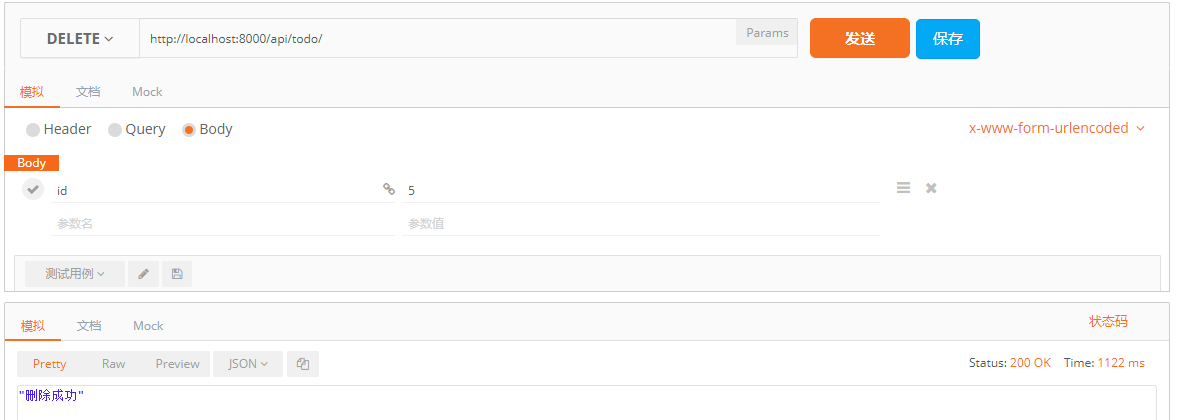Click the 参数名 empty input field
1180x420 pixels.
(x=223, y=224)
